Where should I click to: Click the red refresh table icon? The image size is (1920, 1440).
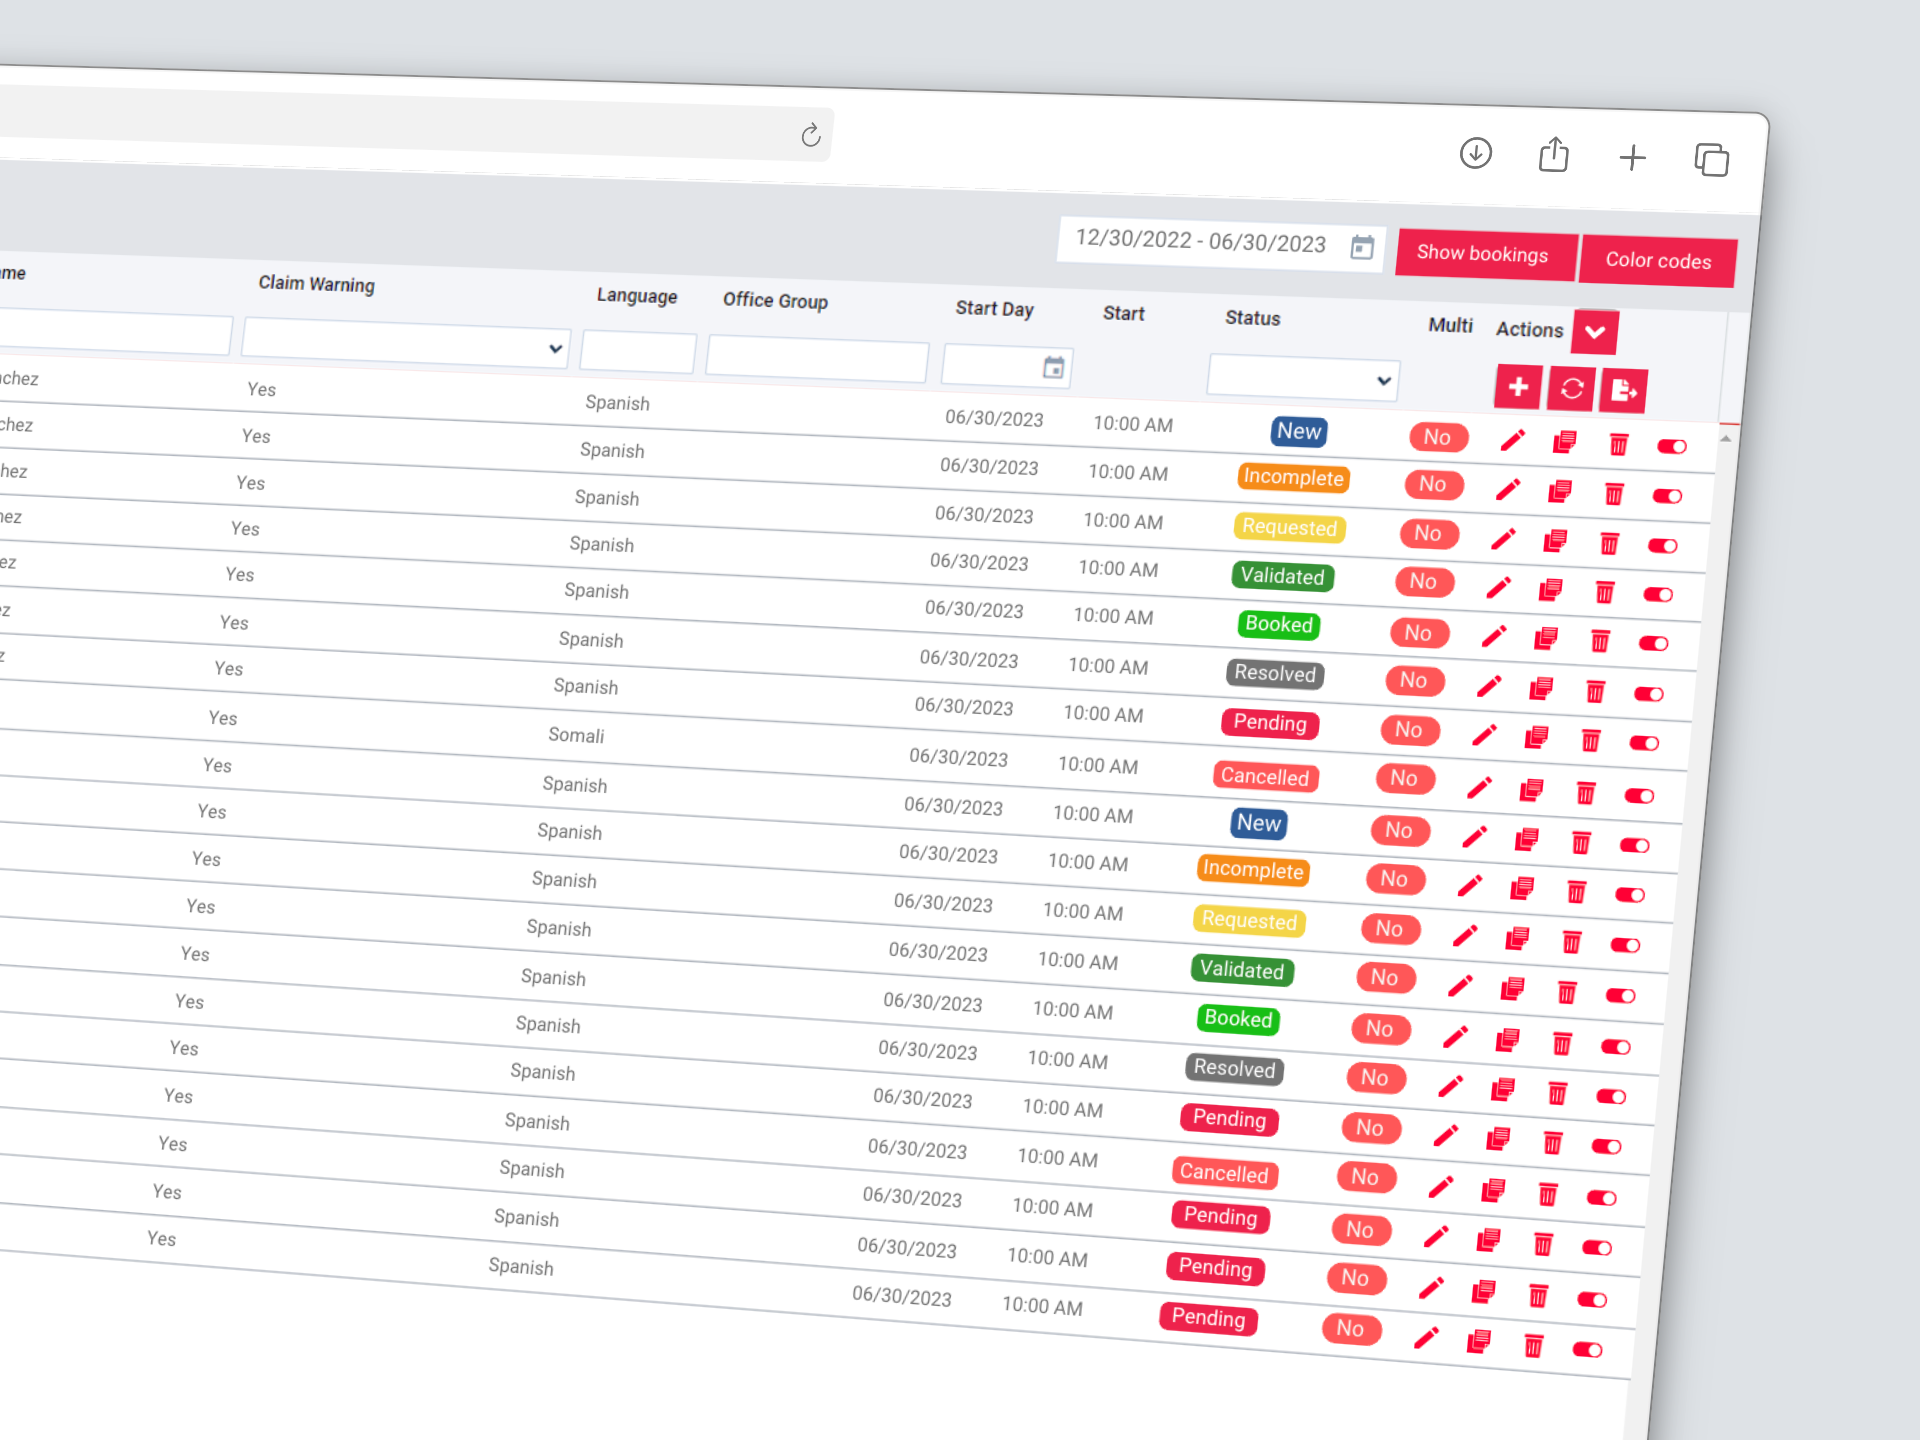pos(1571,388)
